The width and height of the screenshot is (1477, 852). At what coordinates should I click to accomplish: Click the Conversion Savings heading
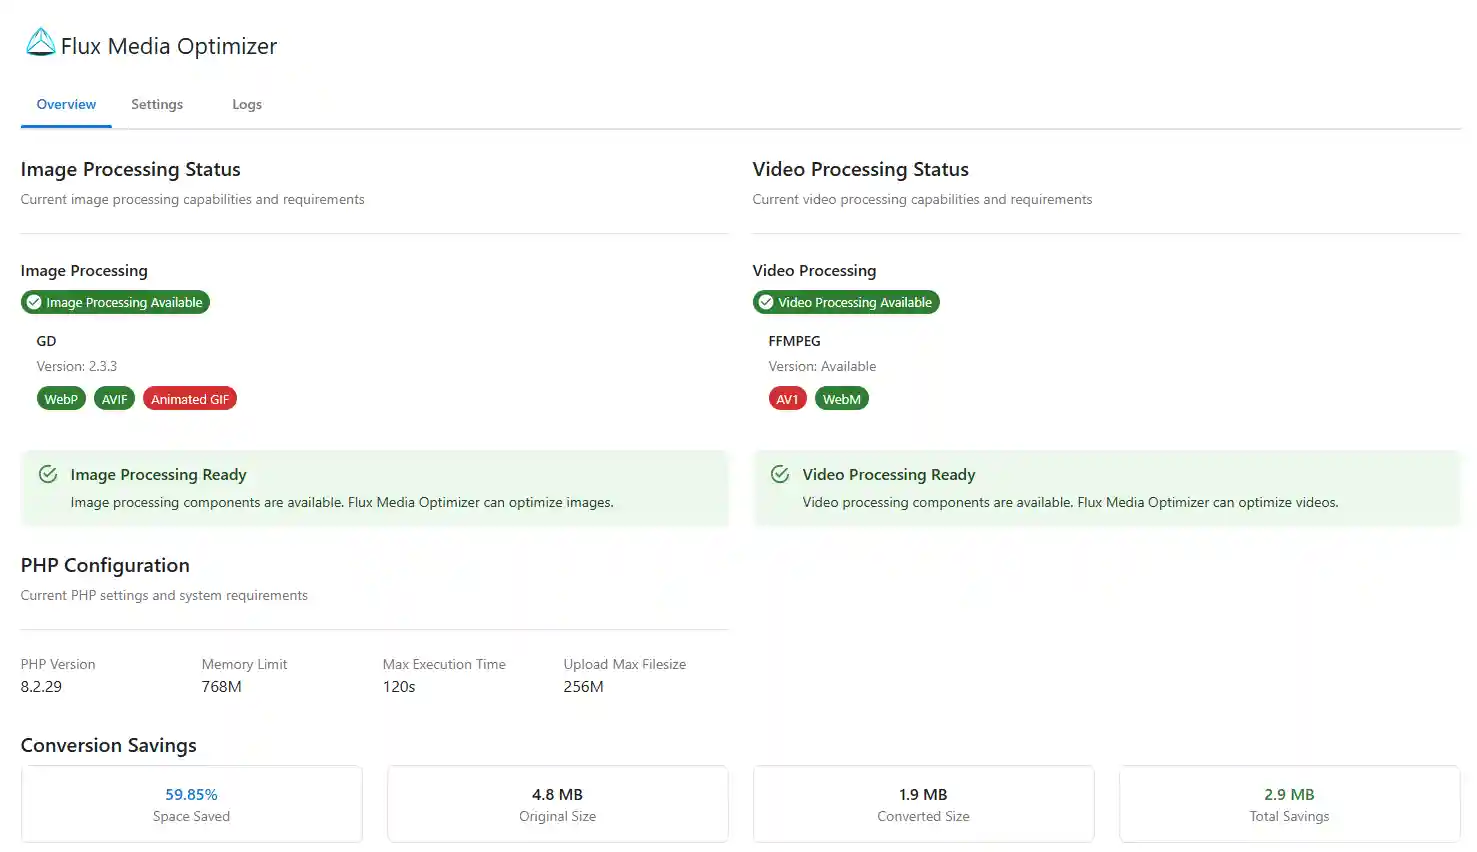pos(109,745)
